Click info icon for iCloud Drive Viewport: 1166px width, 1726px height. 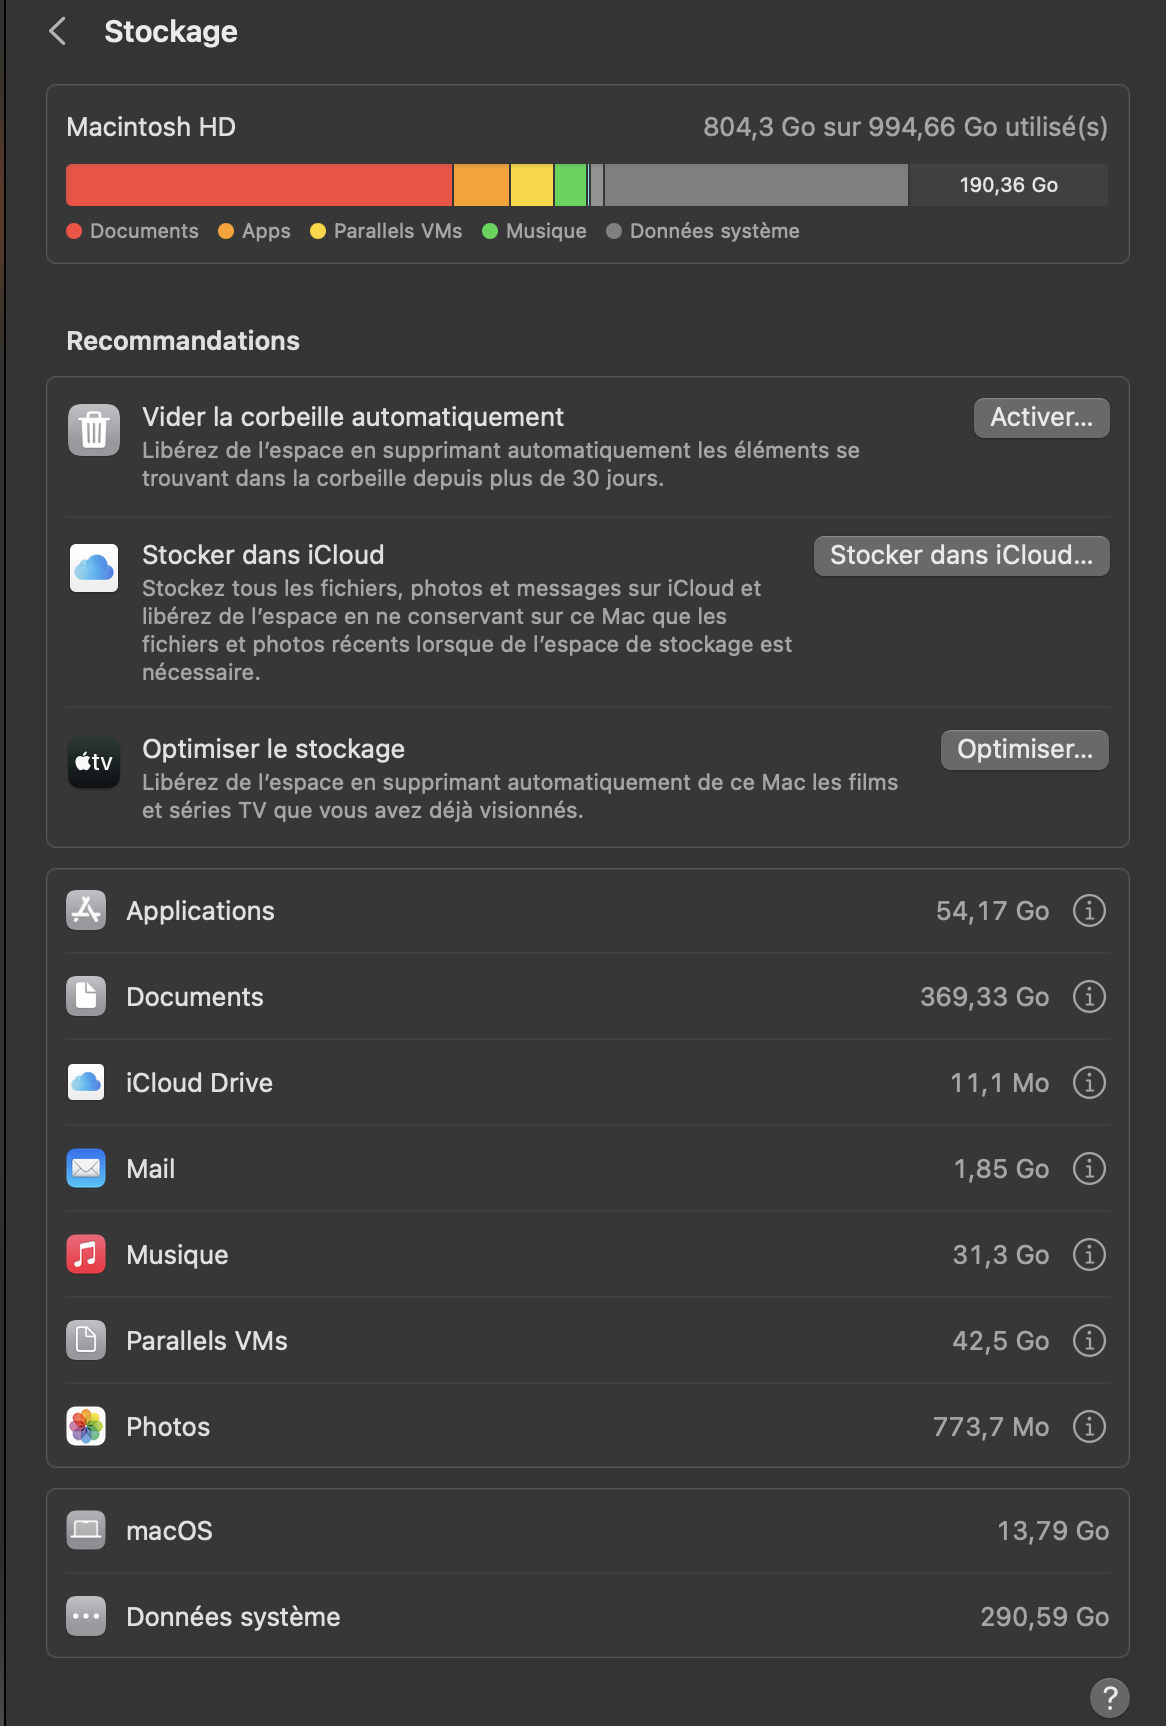click(1088, 1083)
